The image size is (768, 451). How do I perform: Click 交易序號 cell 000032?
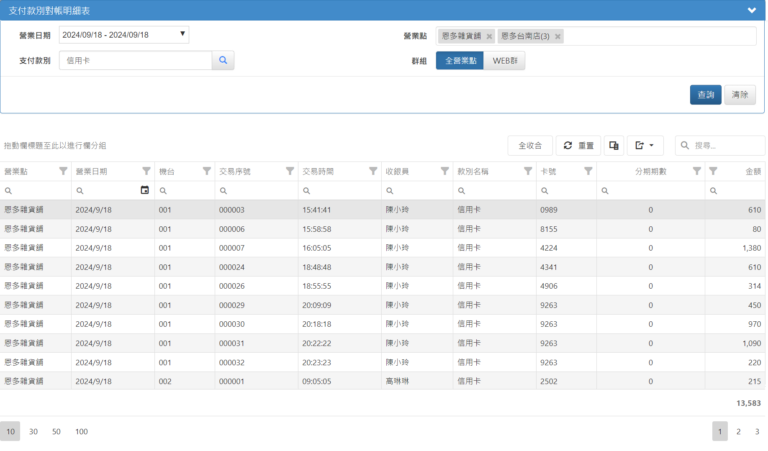click(232, 362)
